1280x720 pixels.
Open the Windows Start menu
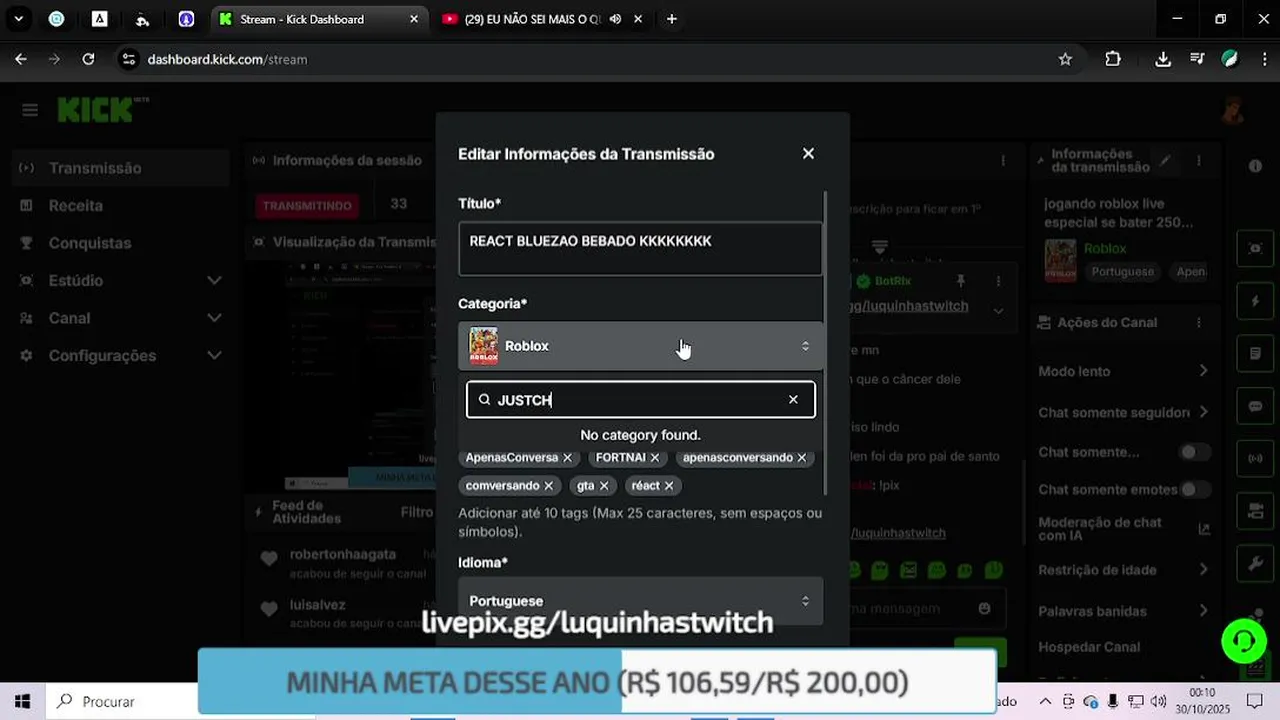click(x=22, y=701)
